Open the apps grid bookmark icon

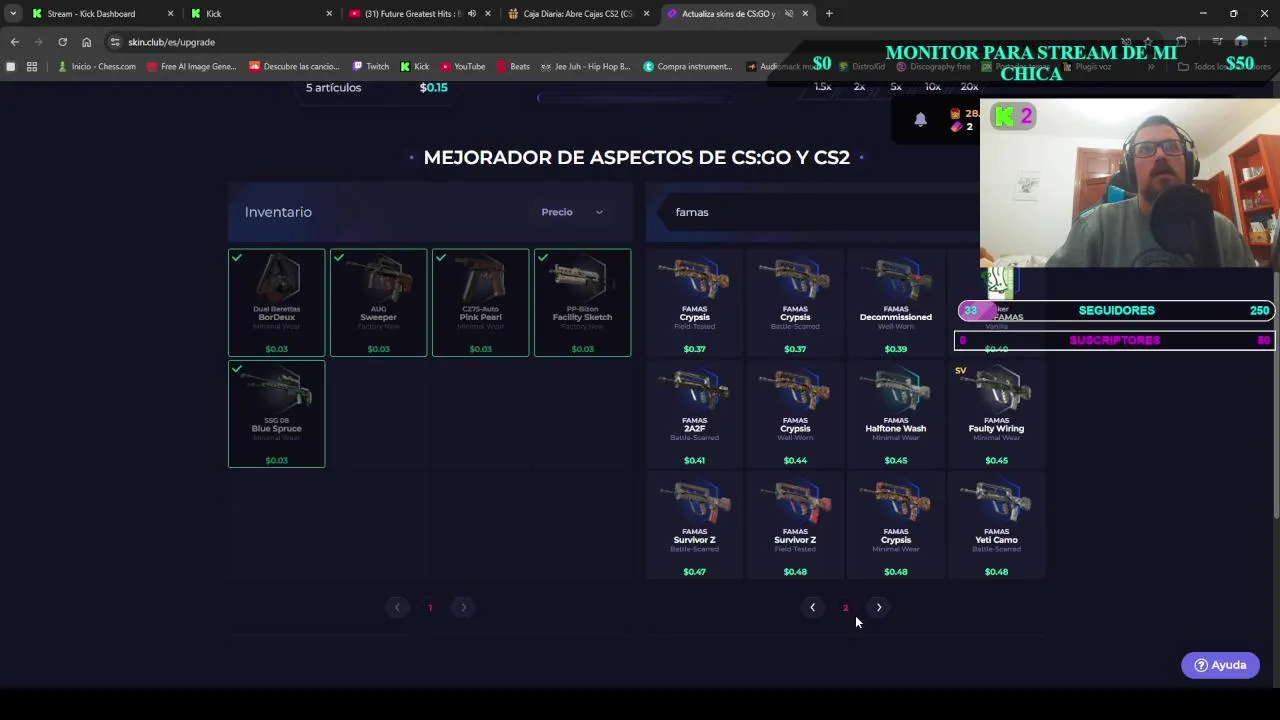coord(32,67)
